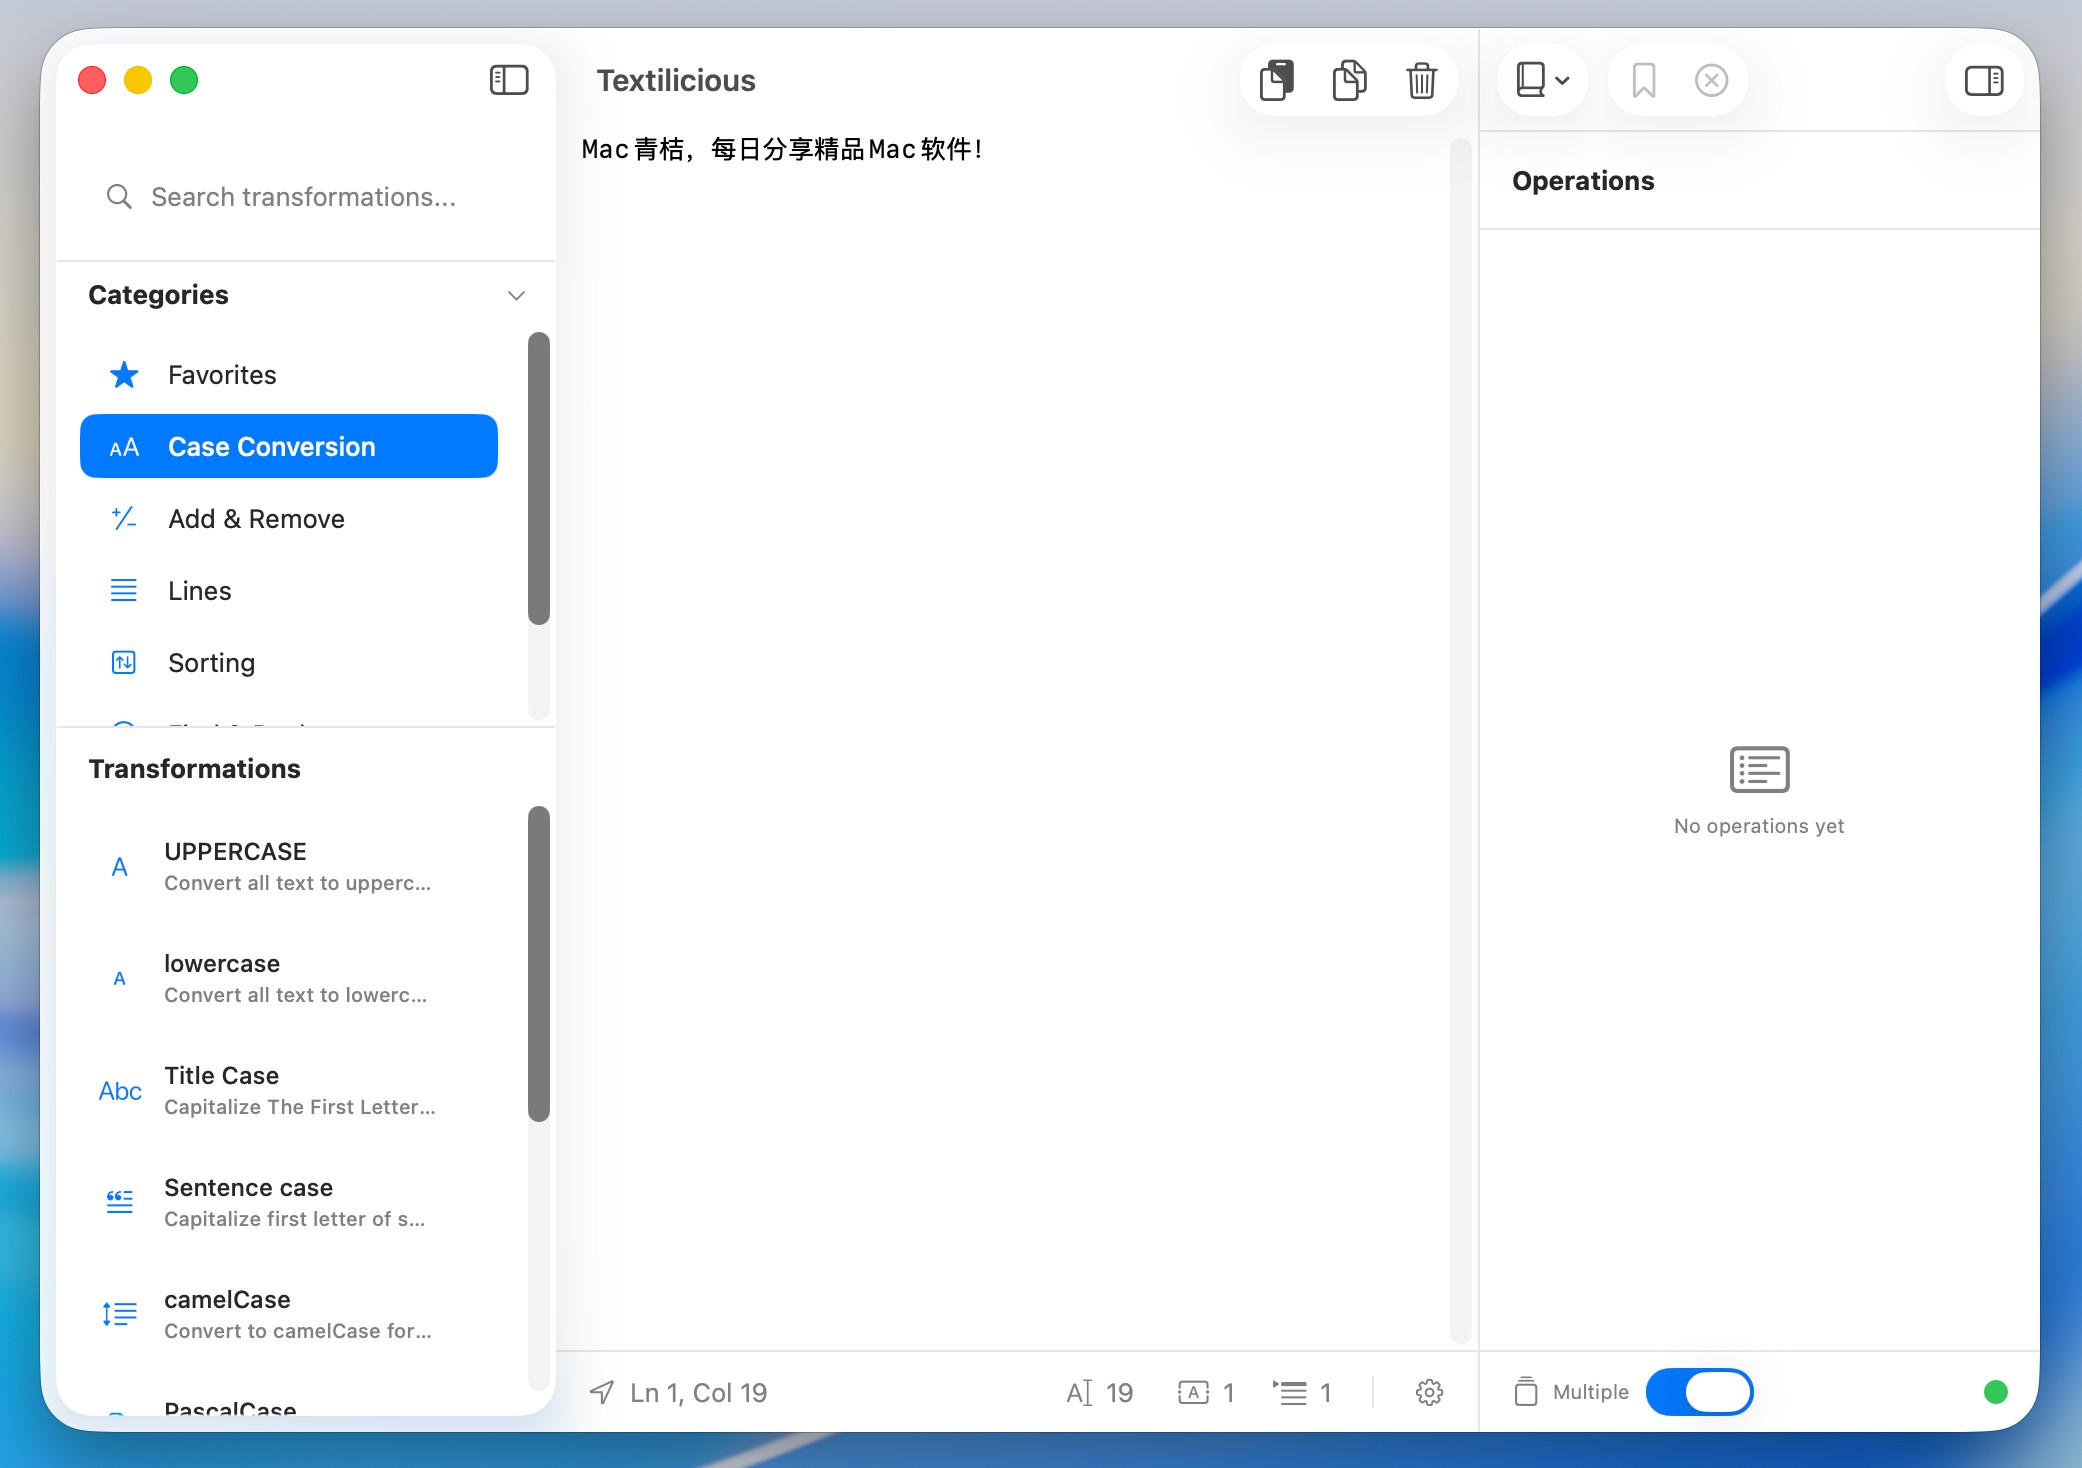The width and height of the screenshot is (2082, 1468).
Task: Toggle the Multiple switch off
Action: coord(1699,1392)
